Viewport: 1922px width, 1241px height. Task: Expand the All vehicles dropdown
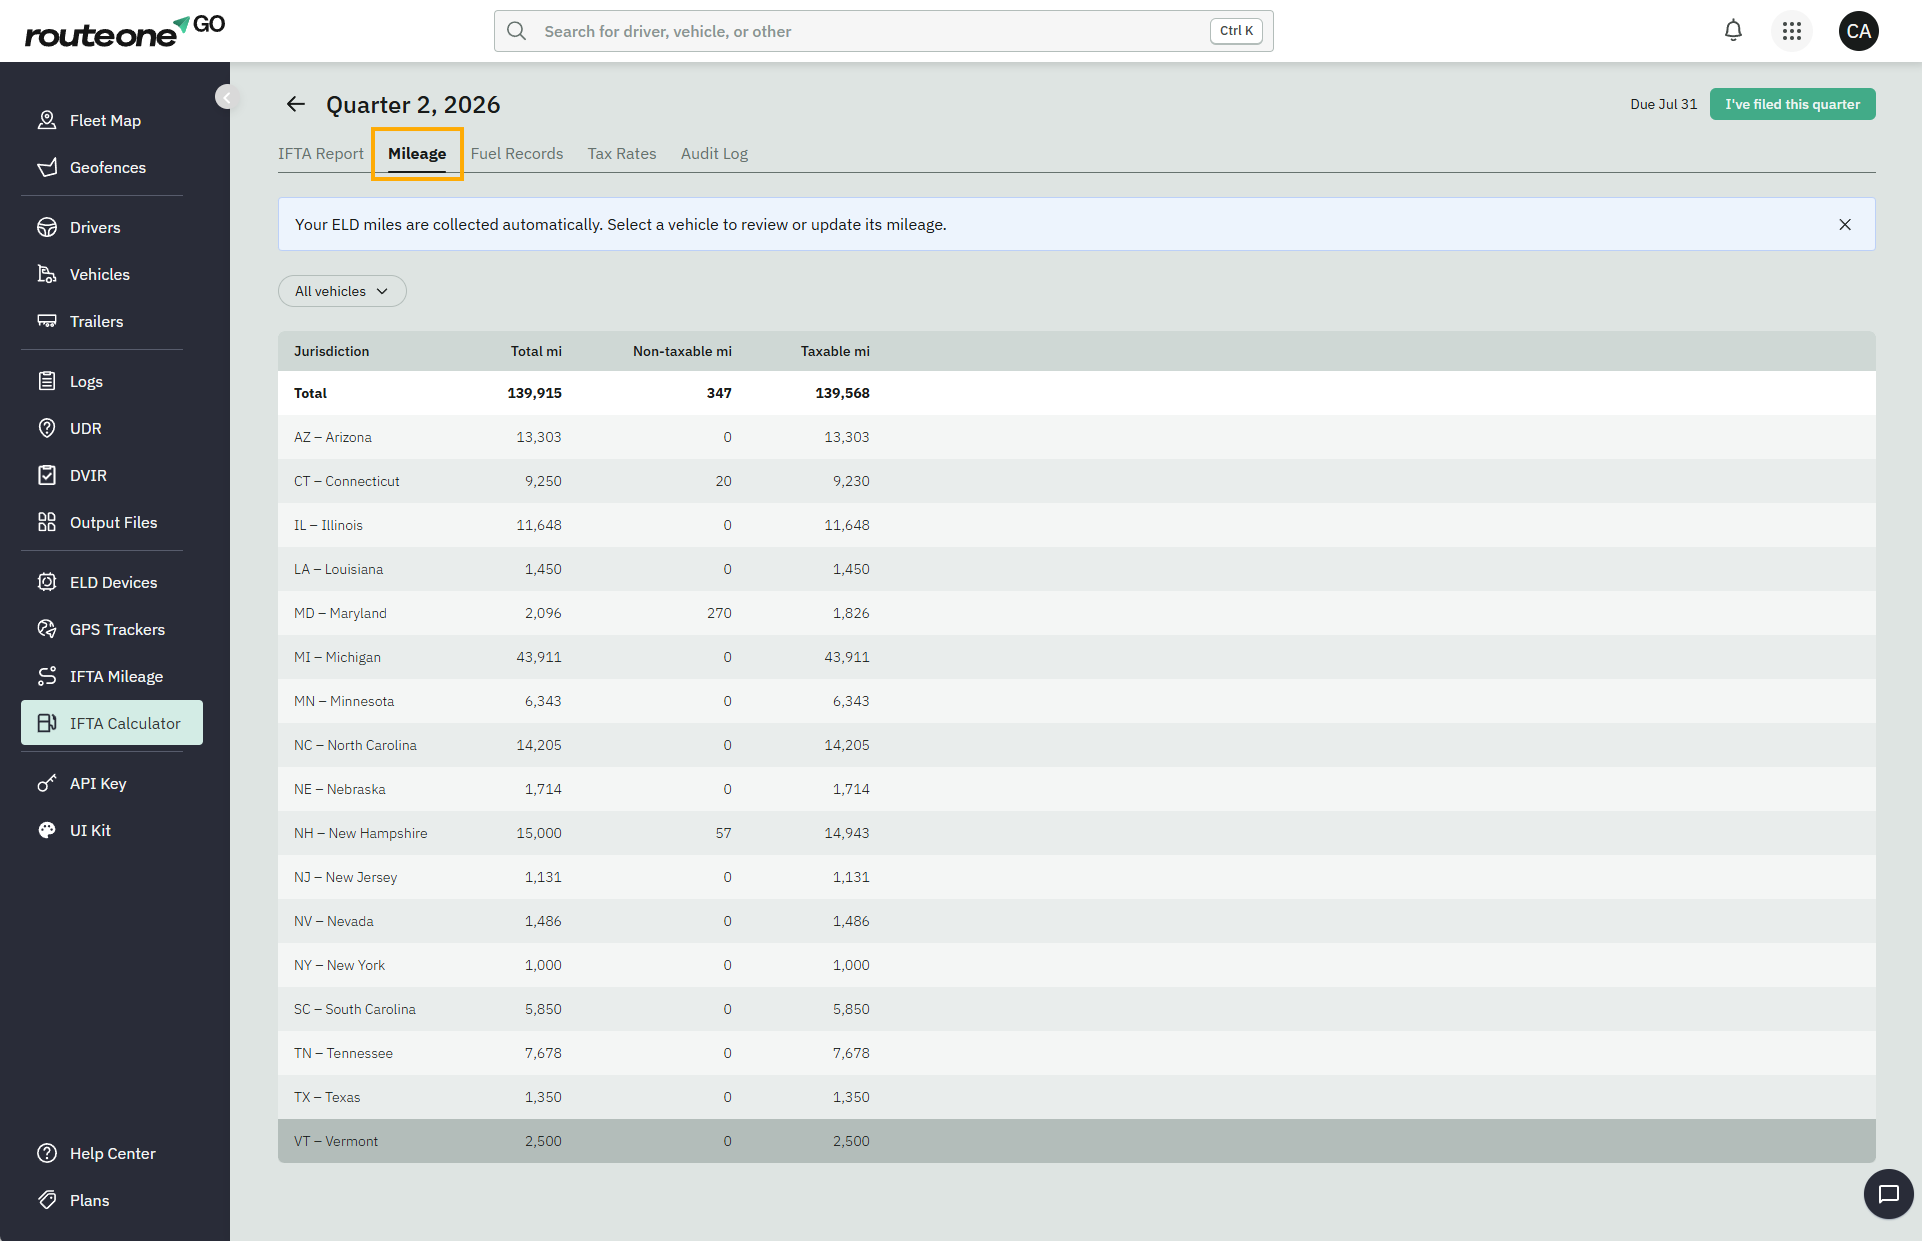342,291
